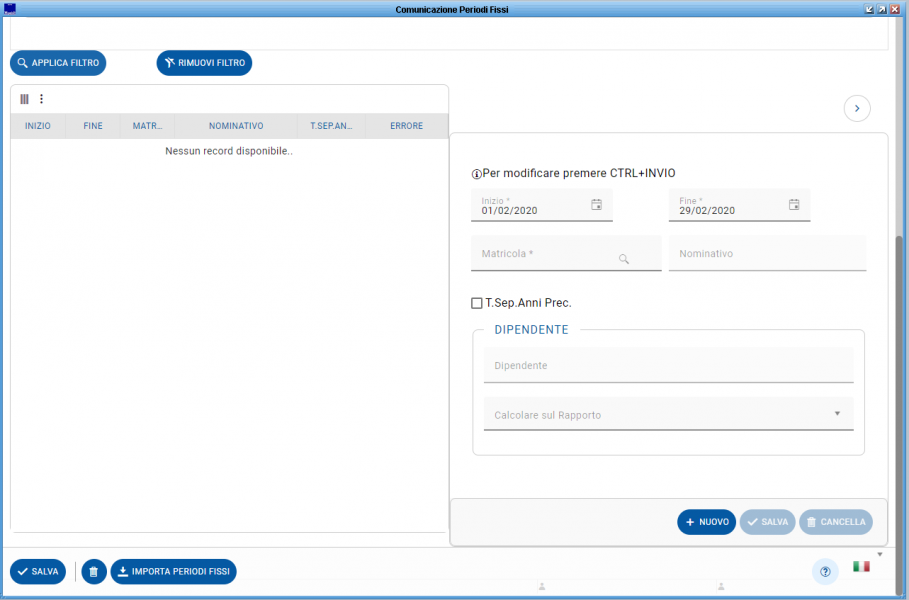Screen dimensions: 909x600
Task: Focus the Inizio date field
Action: pos(541,205)
